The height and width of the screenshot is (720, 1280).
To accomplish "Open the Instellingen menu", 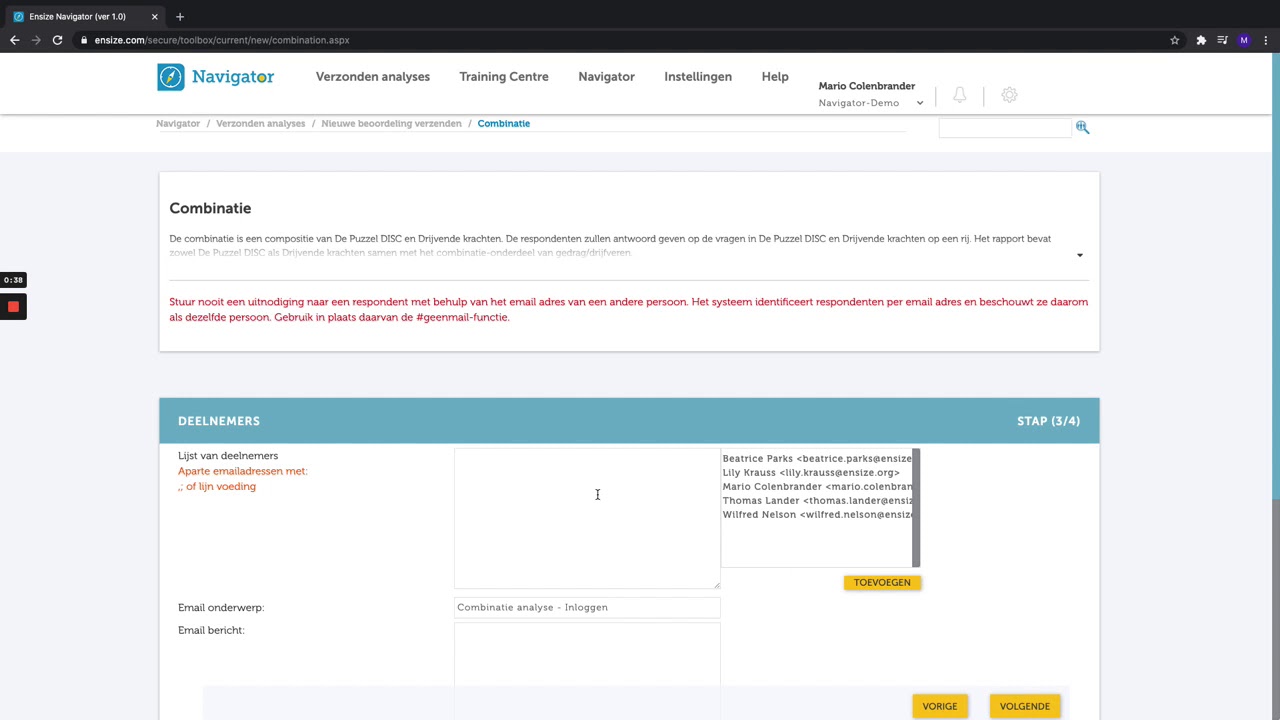I will pyautogui.click(x=698, y=77).
